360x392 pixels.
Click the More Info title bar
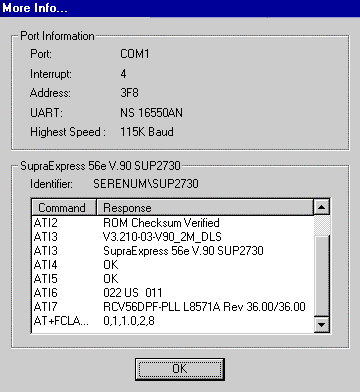pos(180,8)
